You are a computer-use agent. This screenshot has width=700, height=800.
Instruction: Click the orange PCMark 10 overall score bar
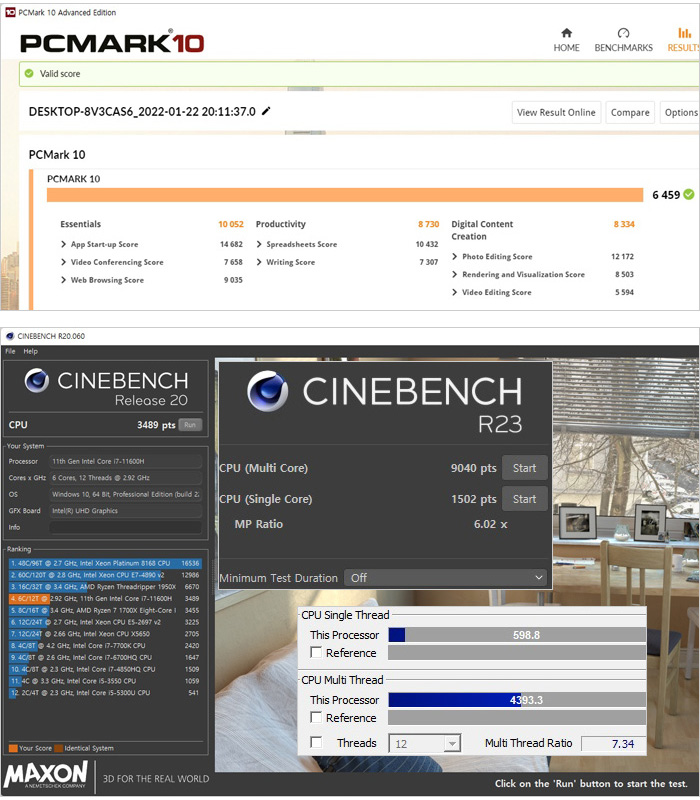(345, 195)
